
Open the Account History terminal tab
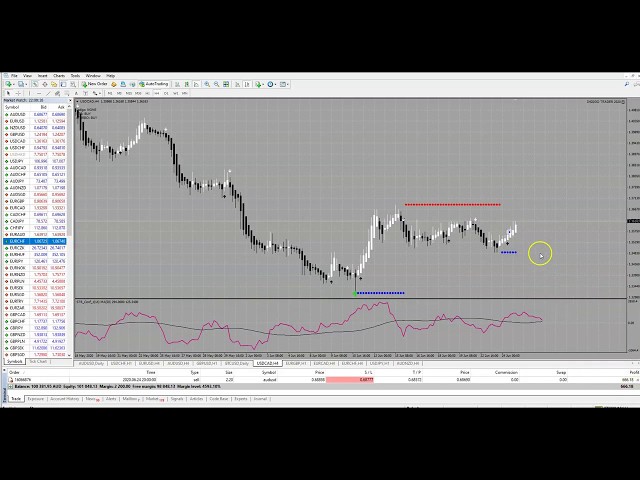click(66, 398)
